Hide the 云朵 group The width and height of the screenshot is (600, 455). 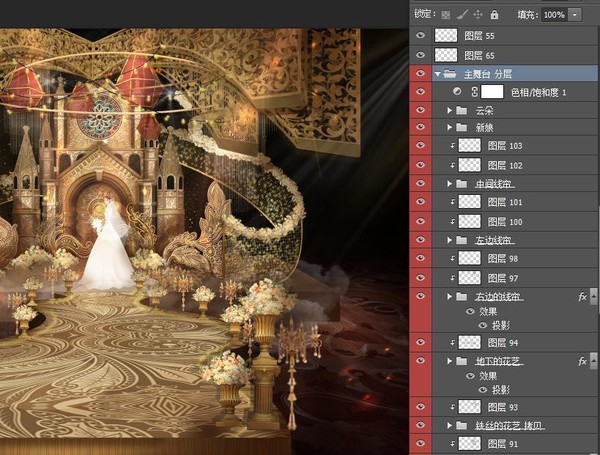point(421,109)
